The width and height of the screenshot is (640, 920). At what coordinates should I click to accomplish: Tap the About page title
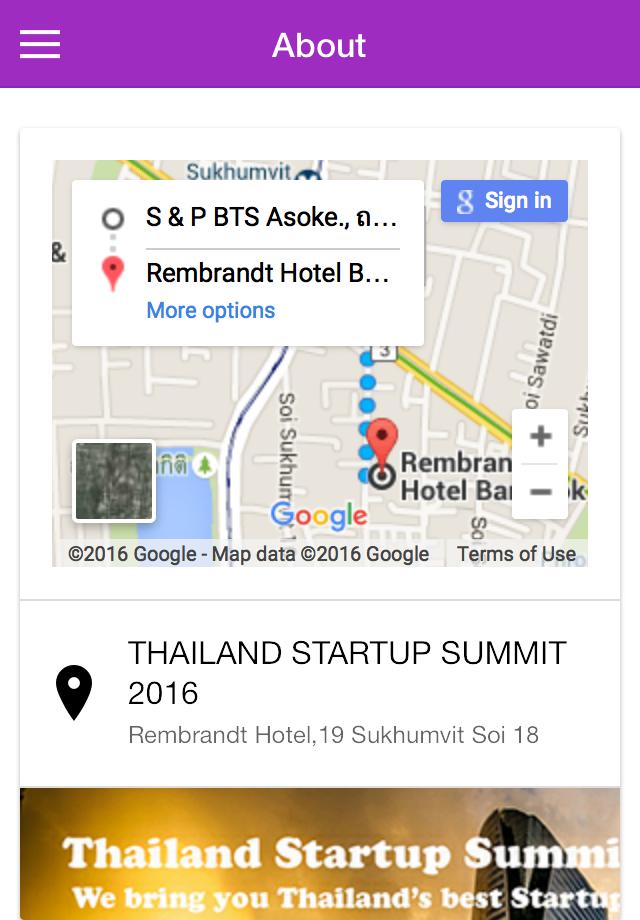(x=319, y=45)
